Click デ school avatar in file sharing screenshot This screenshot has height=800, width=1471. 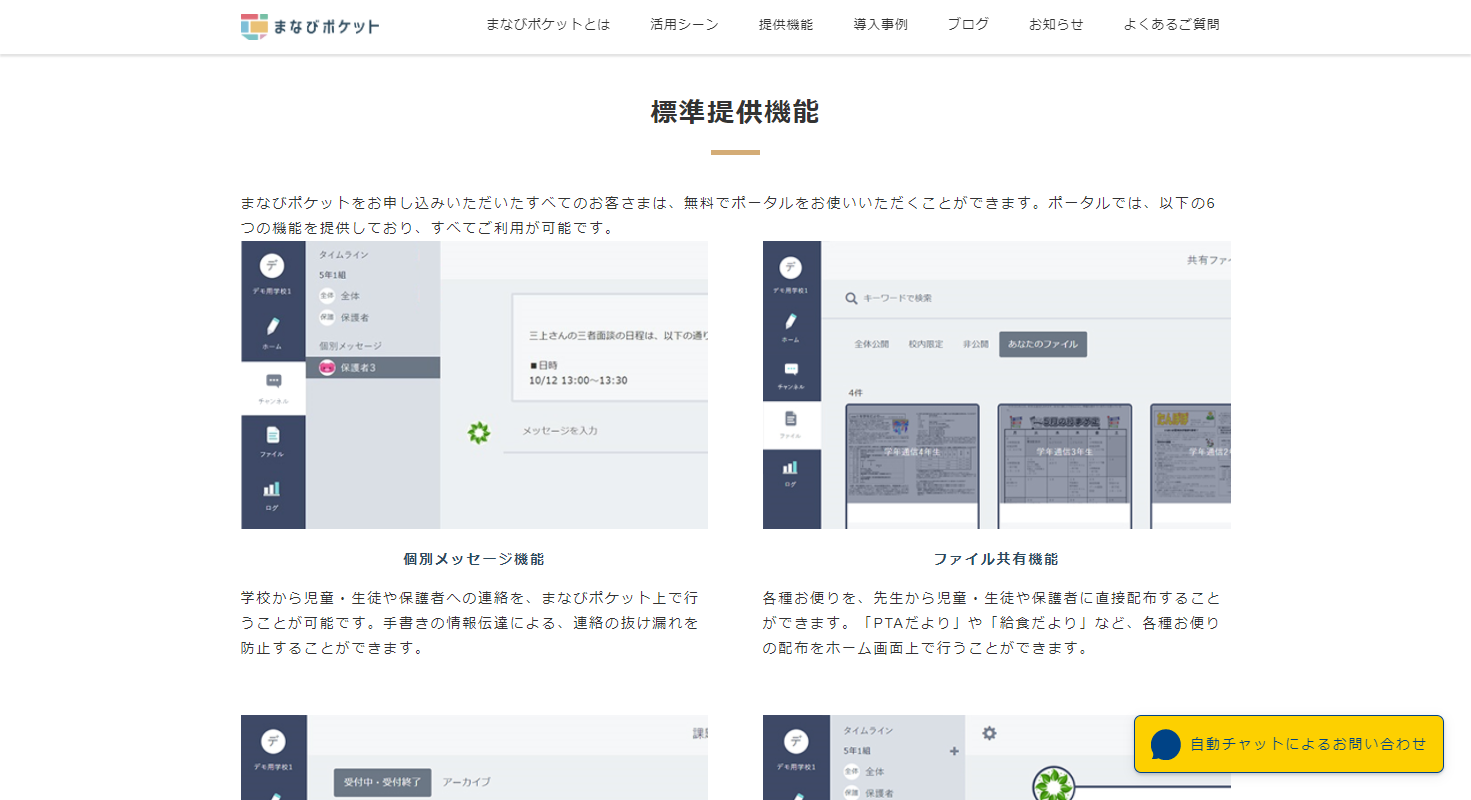tap(791, 267)
